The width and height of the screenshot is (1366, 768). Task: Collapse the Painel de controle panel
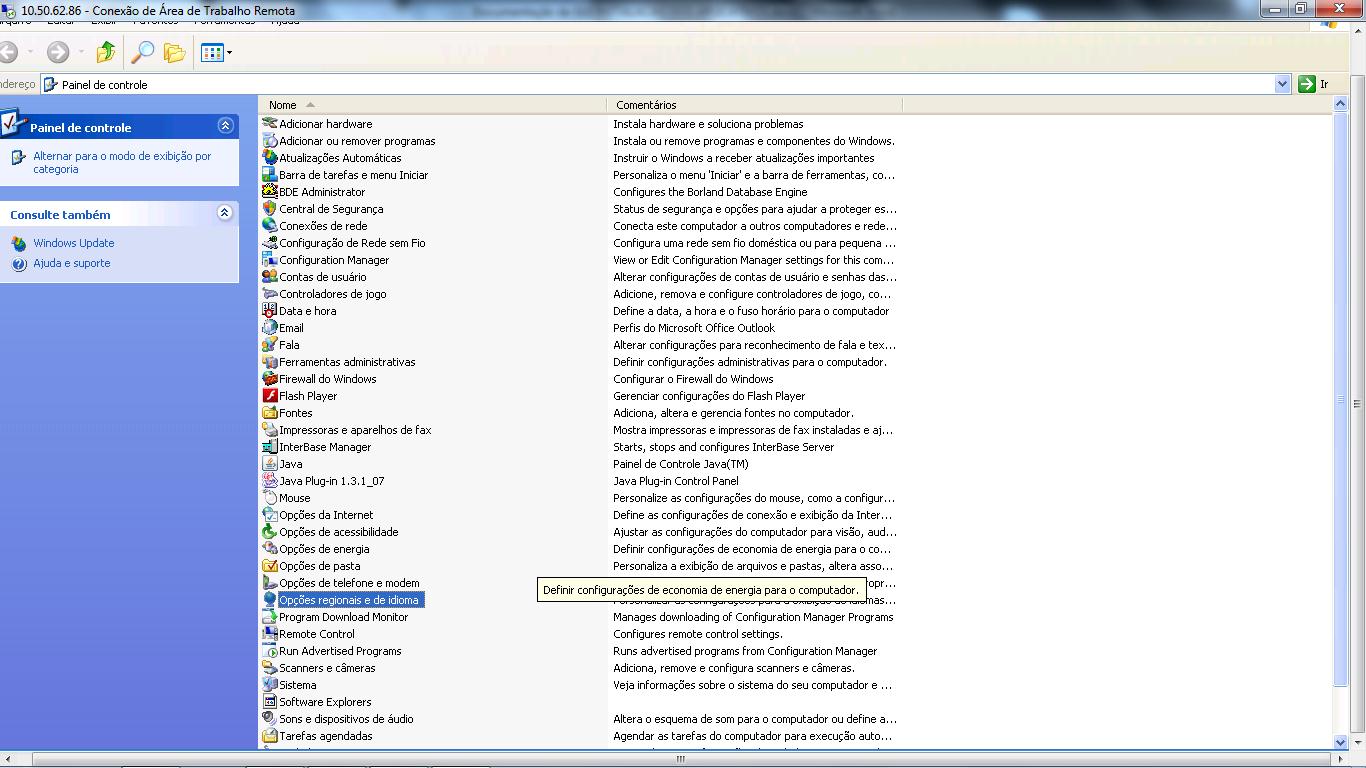click(x=225, y=126)
